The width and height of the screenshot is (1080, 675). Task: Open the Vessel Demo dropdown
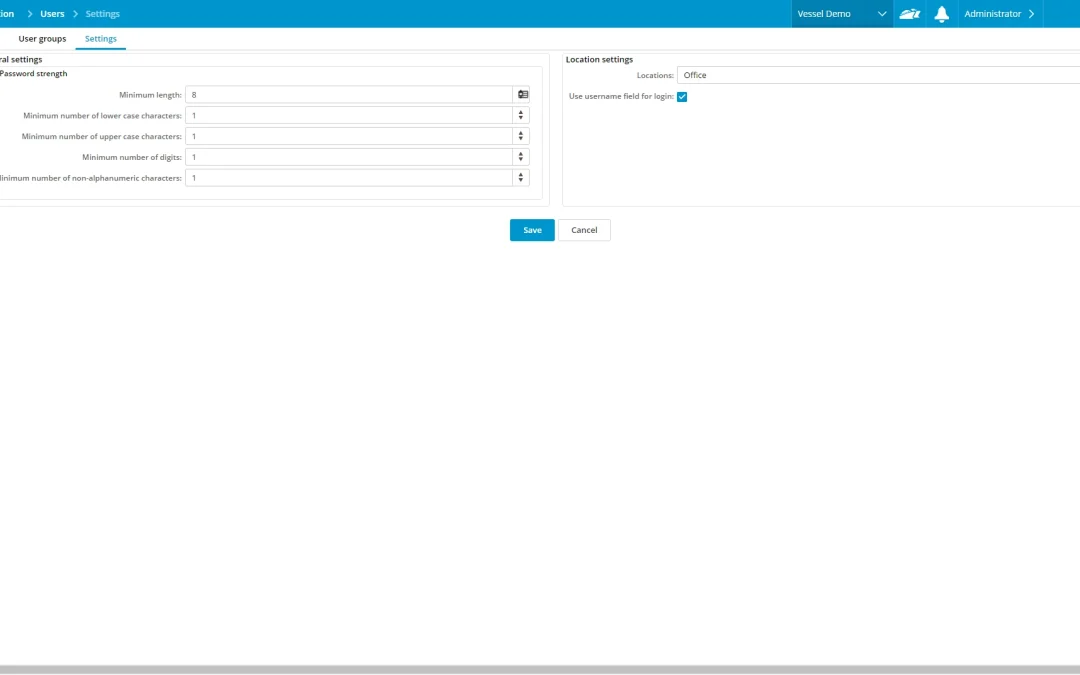click(841, 14)
